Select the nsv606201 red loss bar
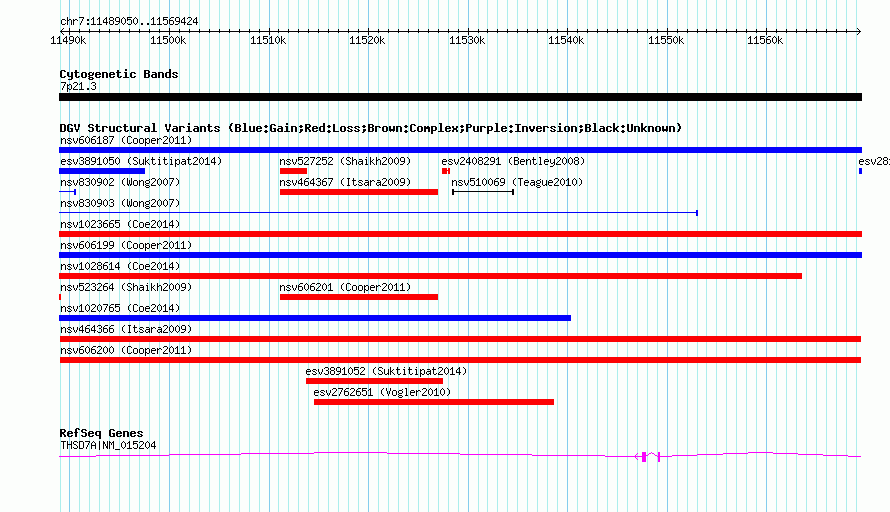 (359, 297)
